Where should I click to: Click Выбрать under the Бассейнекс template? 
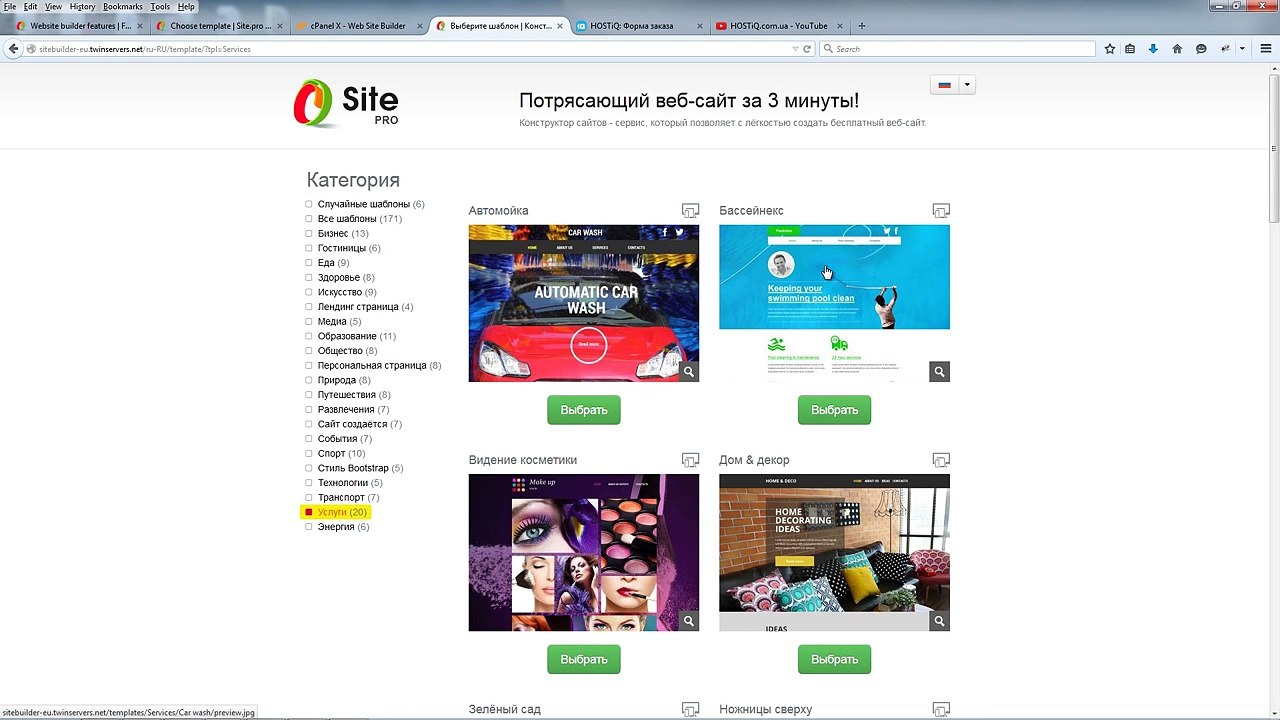coord(834,410)
